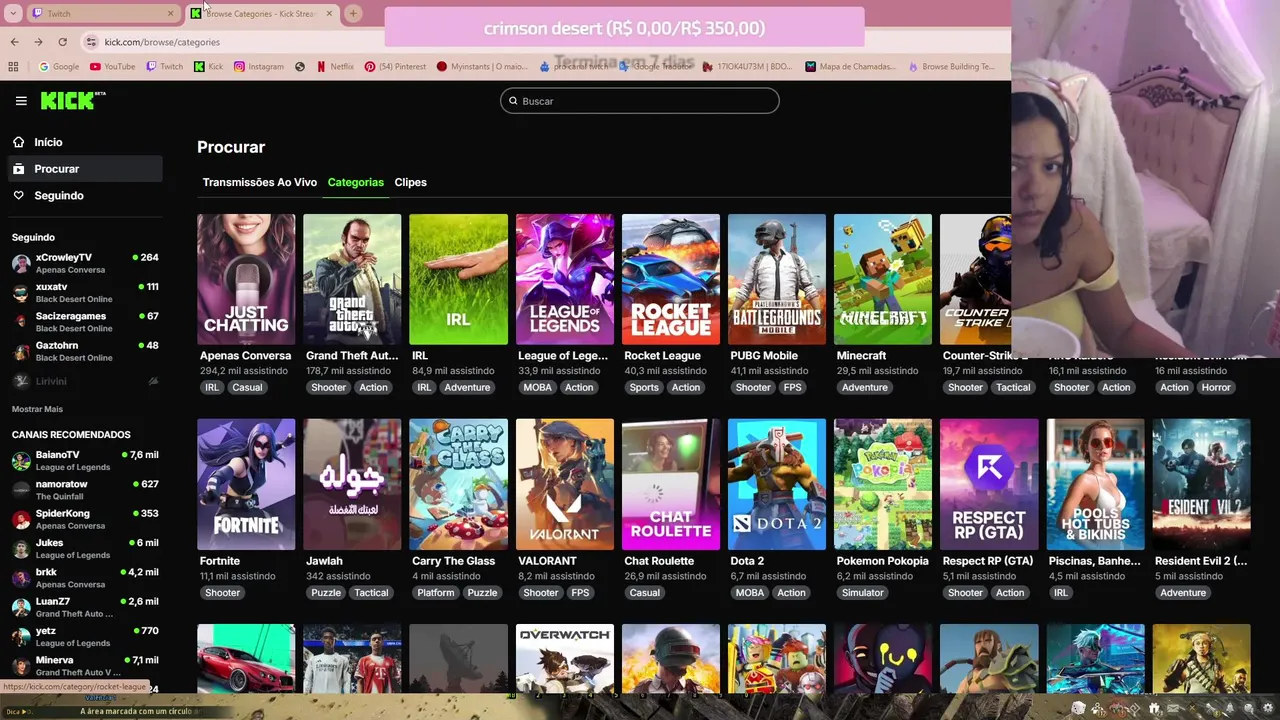1280x720 pixels.
Task: Open the IRL category cover
Action: [x=458, y=279]
